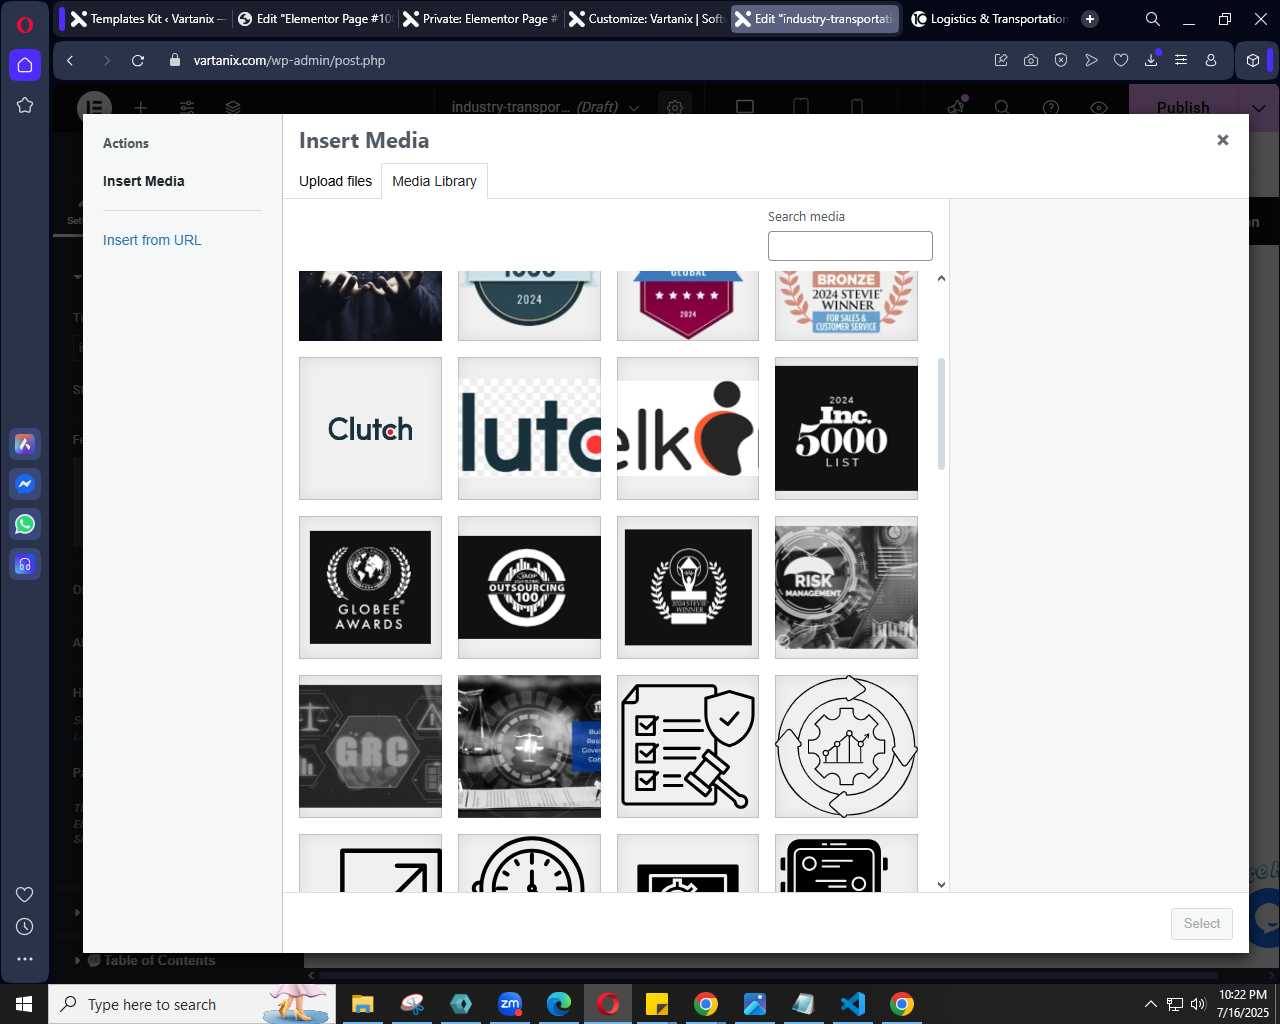The image size is (1280, 1024).
Task: Open the Windows Start menu
Action: 24,1004
